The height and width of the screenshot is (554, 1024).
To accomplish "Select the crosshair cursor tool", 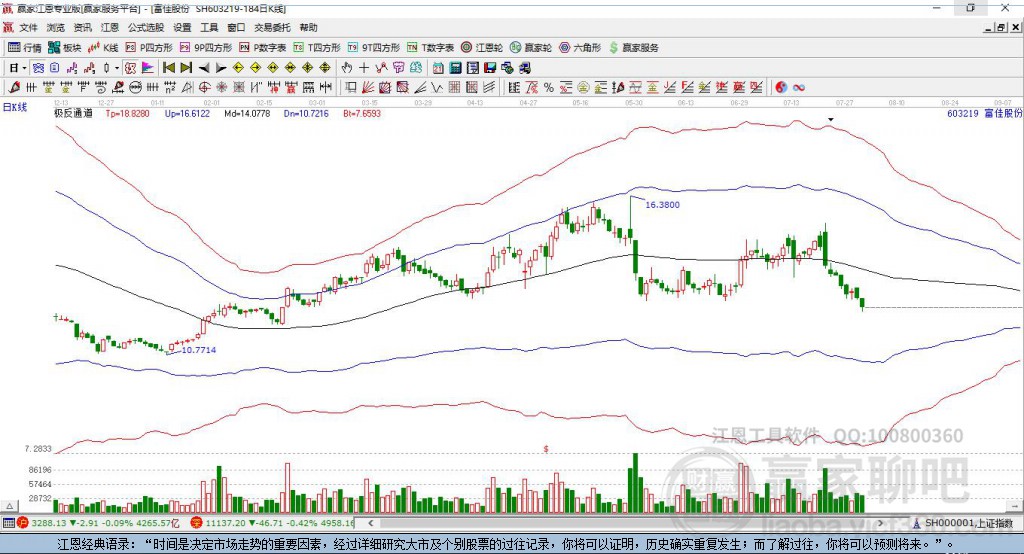I will [364, 68].
